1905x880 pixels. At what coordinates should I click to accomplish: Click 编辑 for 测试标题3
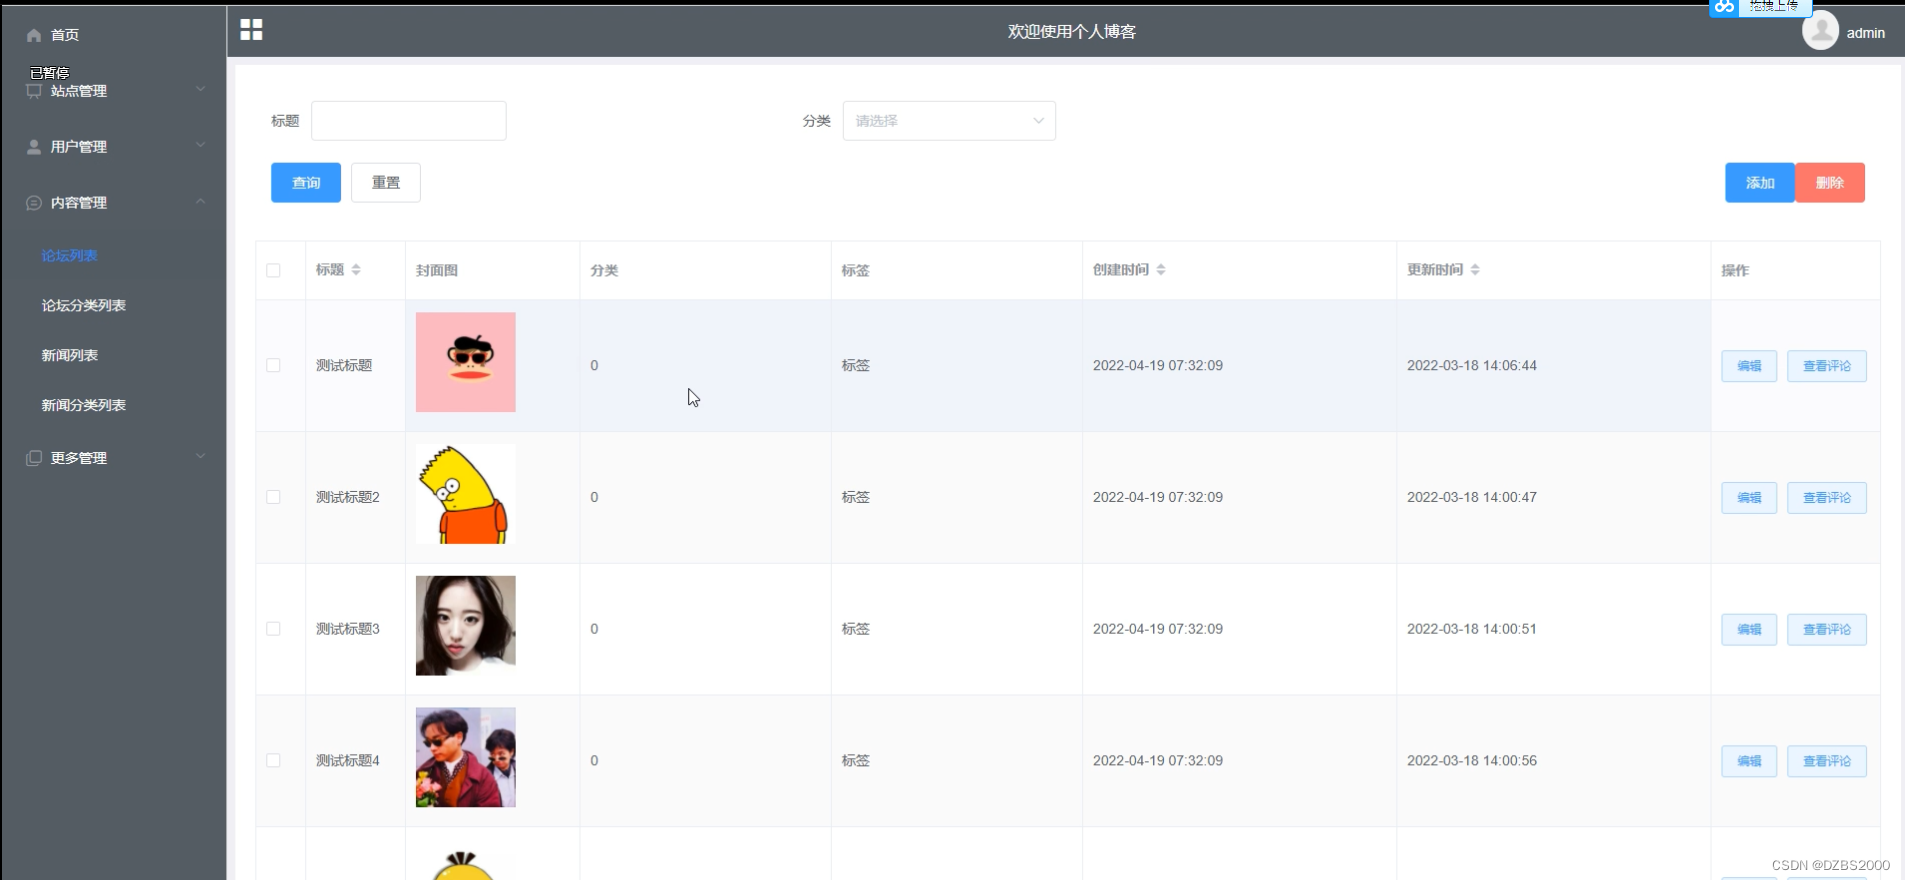pyautogui.click(x=1749, y=630)
